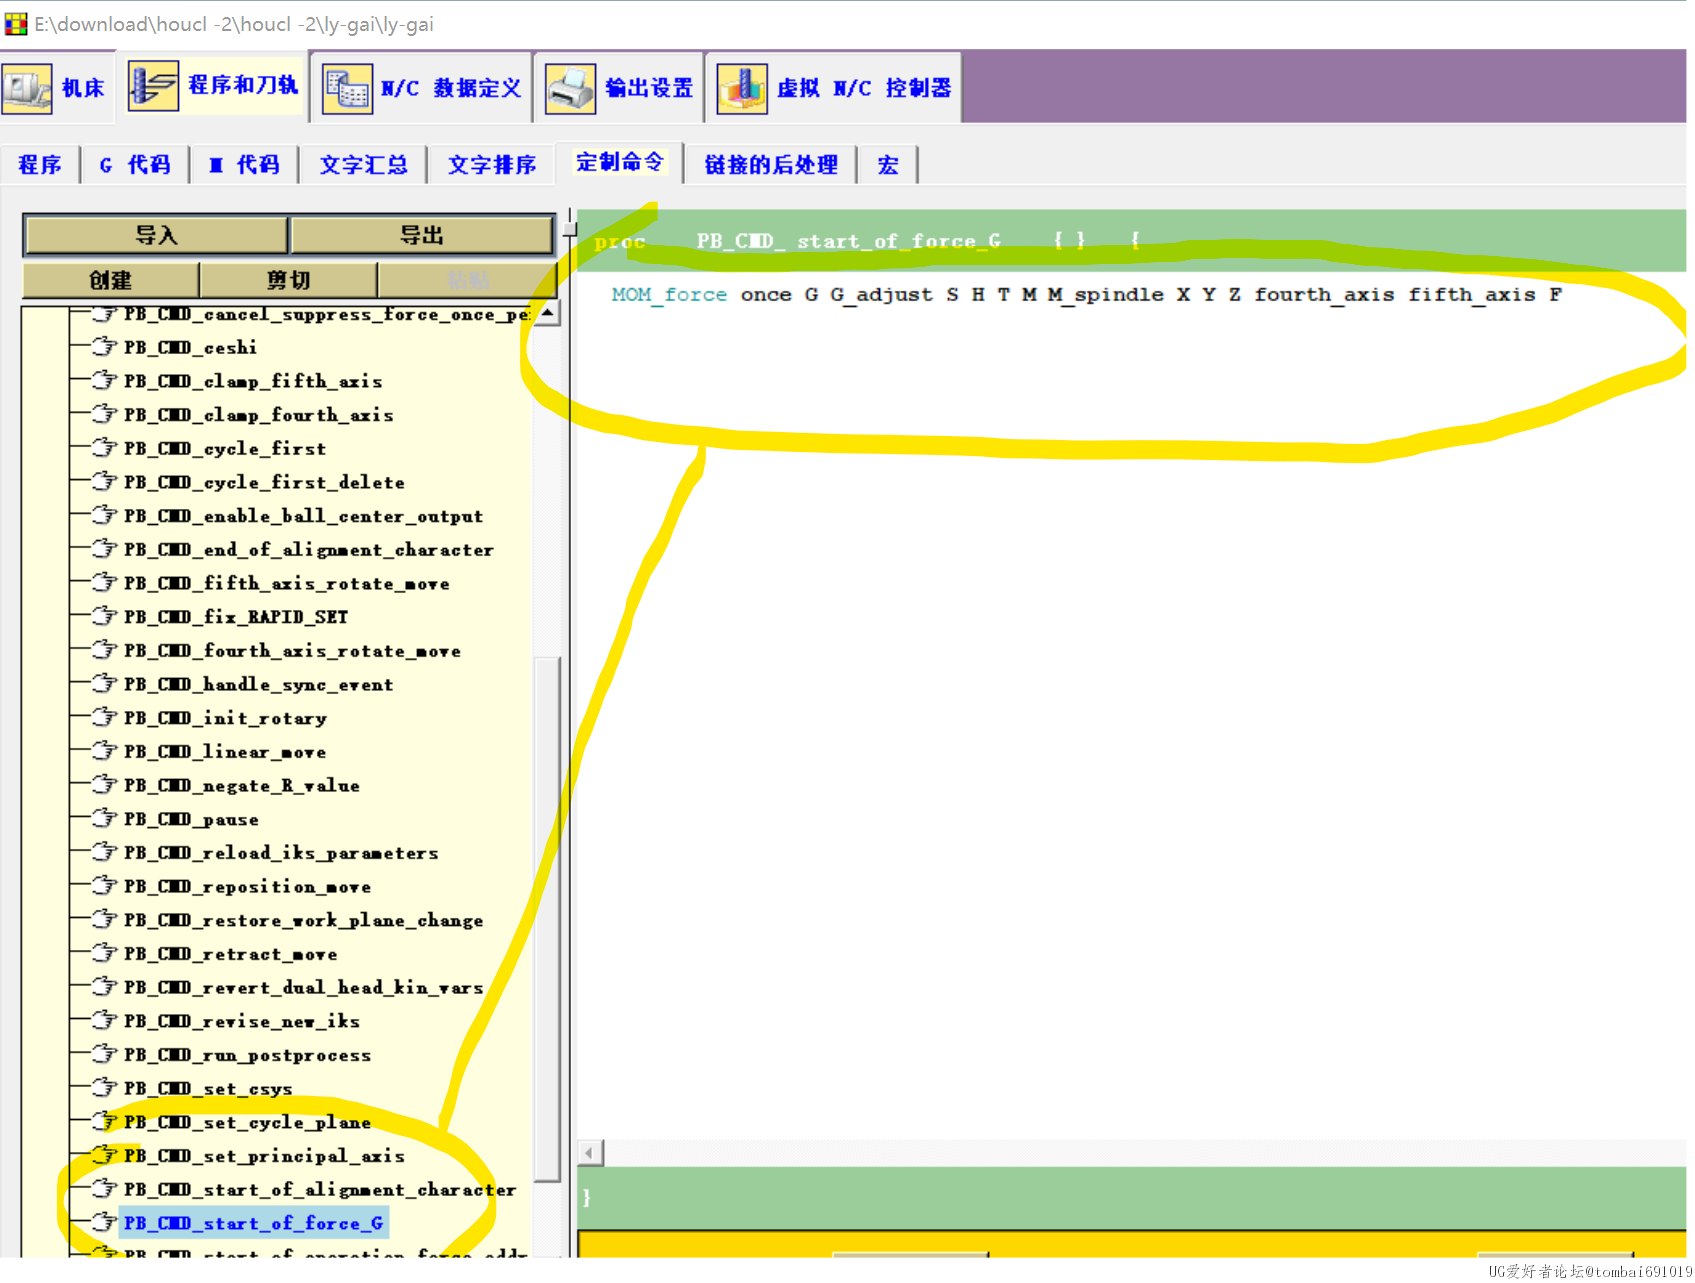Select PB_CMD_revert_dual_head_kin_vars
Viewport: 1695px width, 1283px height.
pos(303,987)
